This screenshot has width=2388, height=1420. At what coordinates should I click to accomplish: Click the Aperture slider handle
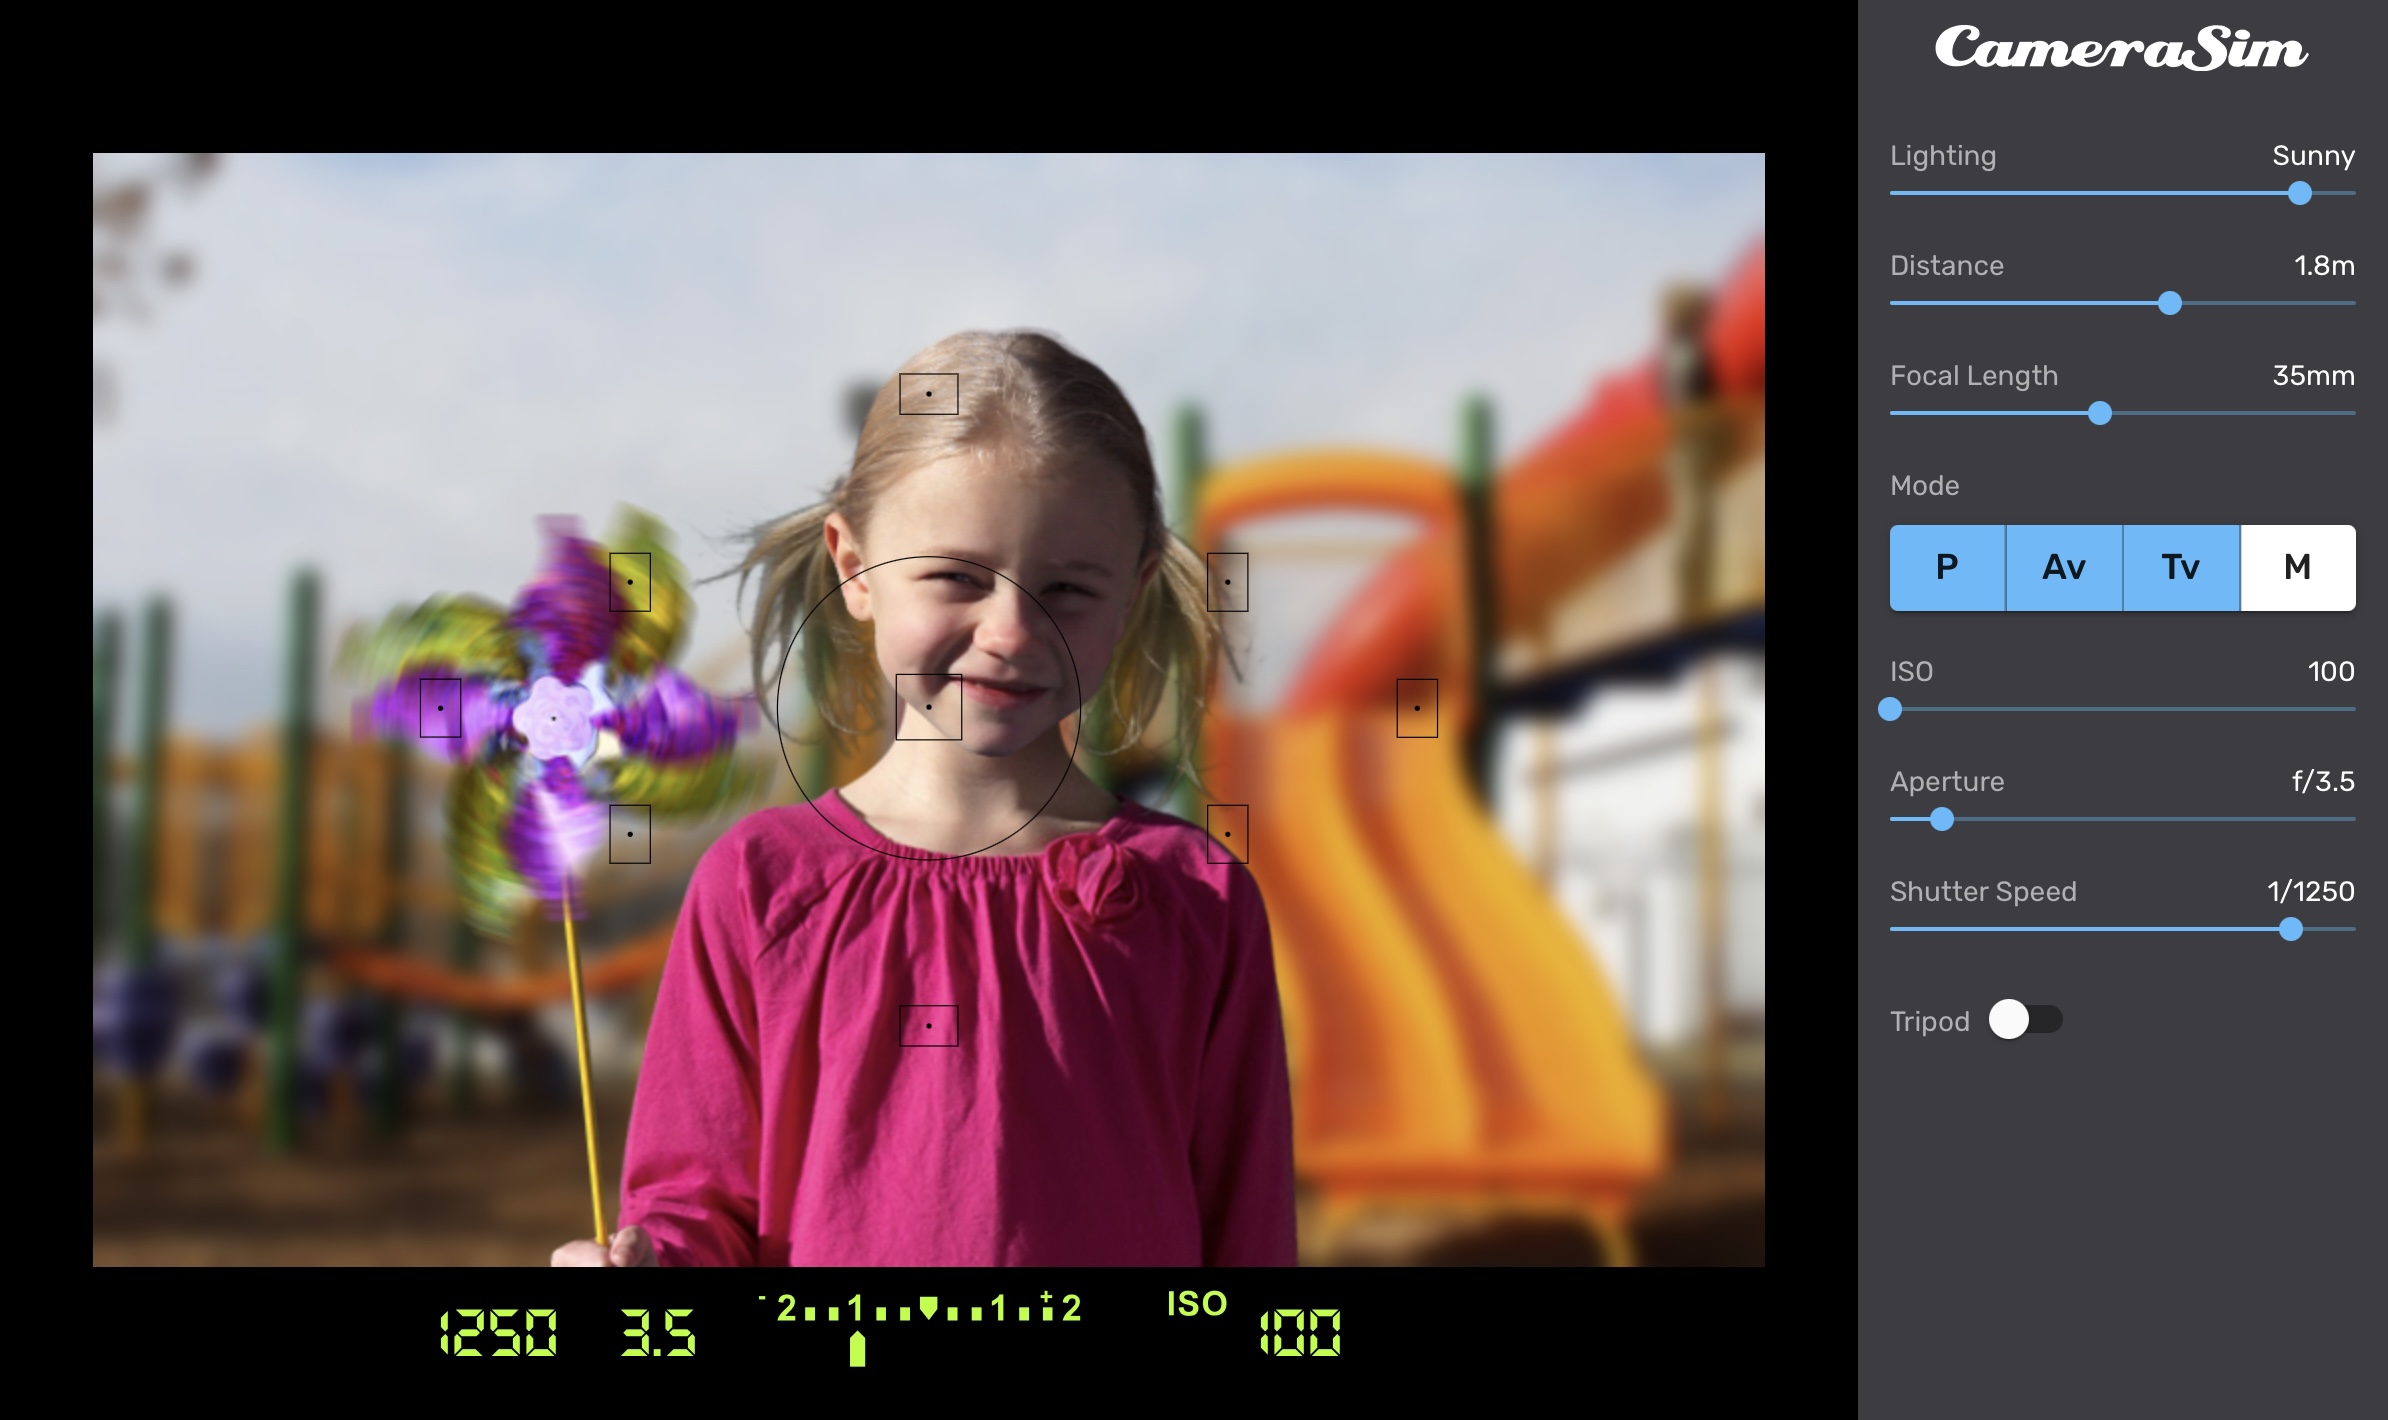[1941, 819]
